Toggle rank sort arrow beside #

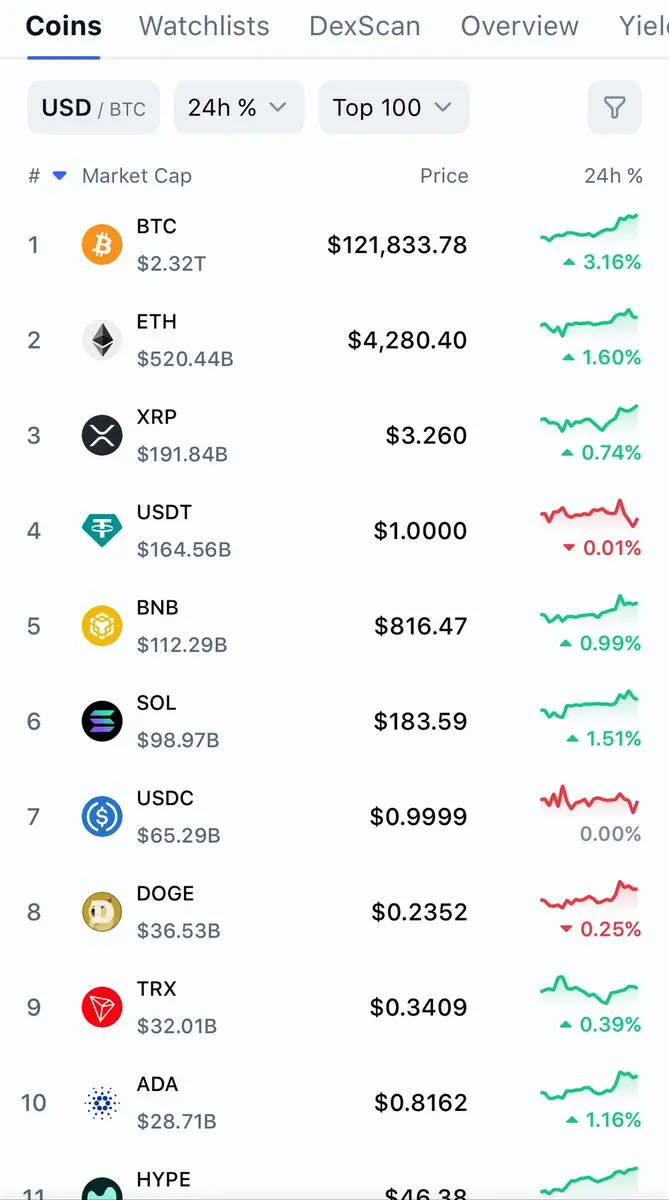[x=59, y=176]
